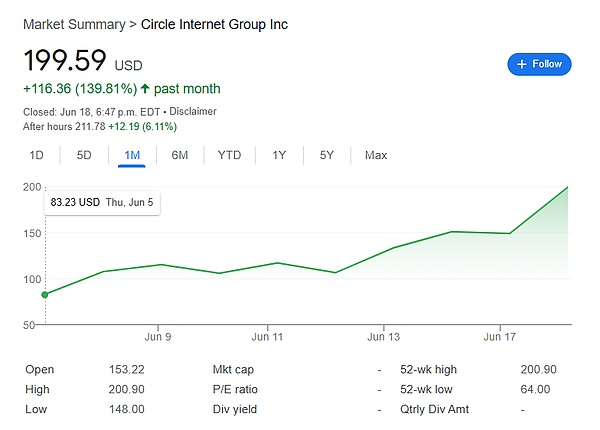Show year-to-date YTD chart
The height and width of the screenshot is (430, 600).
tap(230, 155)
